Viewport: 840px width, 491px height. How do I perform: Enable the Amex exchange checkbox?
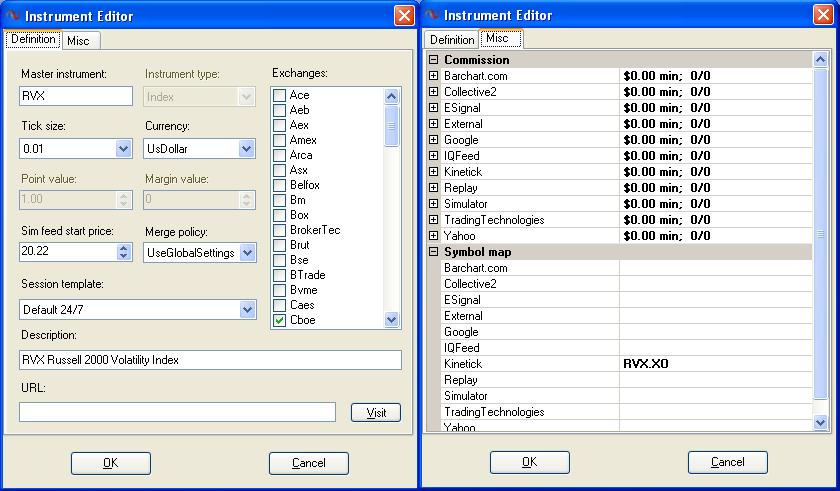click(x=279, y=140)
